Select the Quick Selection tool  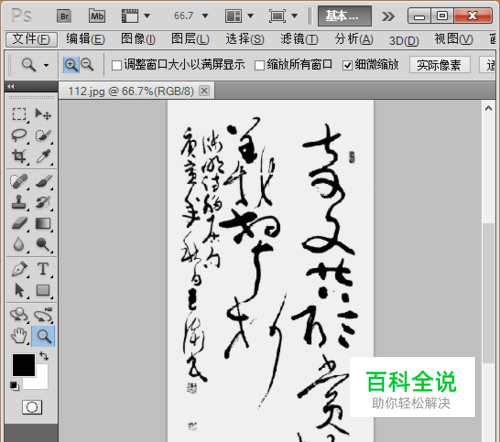[x=43, y=135]
